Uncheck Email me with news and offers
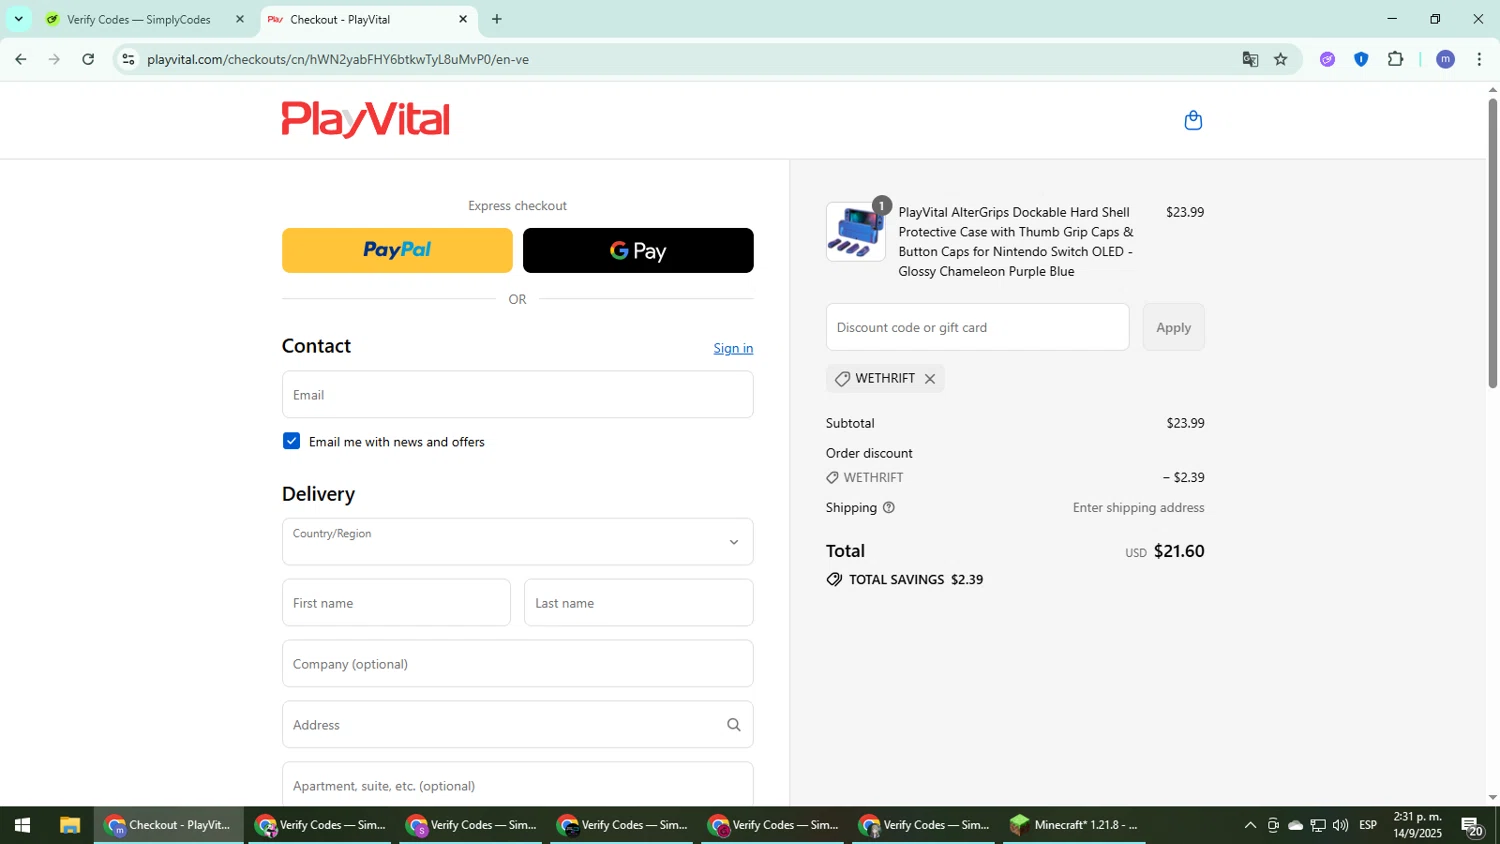The height and width of the screenshot is (844, 1500). pos(291,441)
